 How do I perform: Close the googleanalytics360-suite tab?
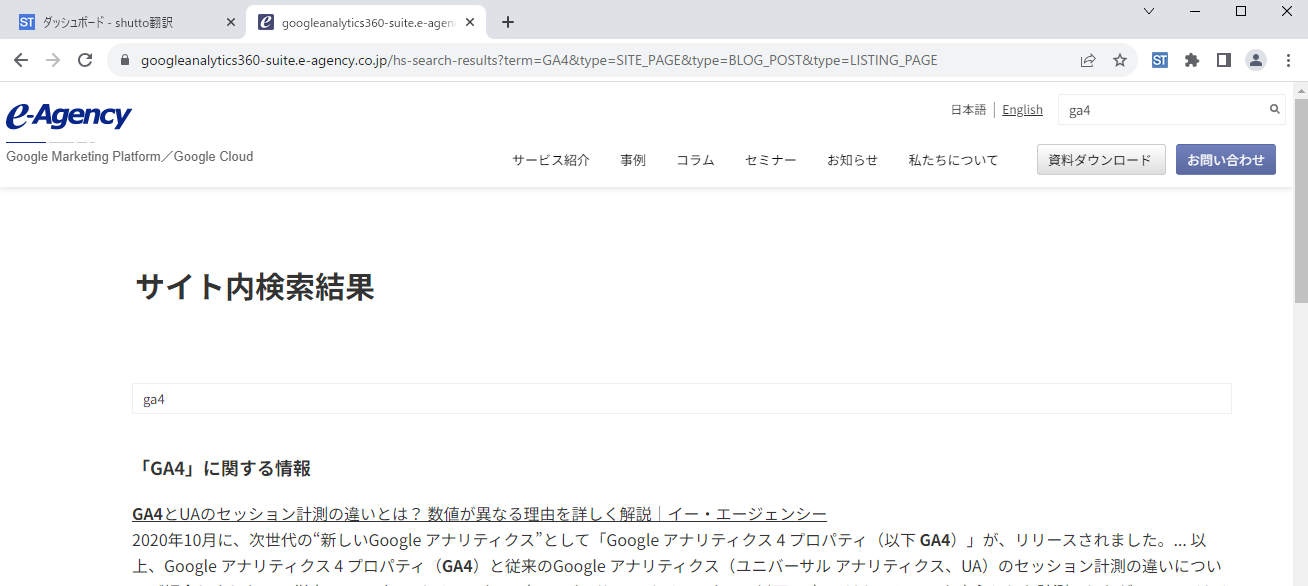[x=470, y=22]
